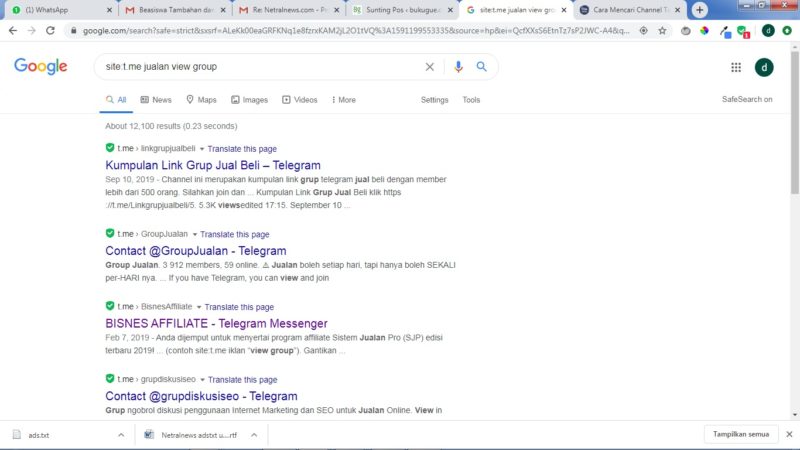The image size is (800, 450).
Task: Open the More search filters menu
Action: (x=344, y=100)
